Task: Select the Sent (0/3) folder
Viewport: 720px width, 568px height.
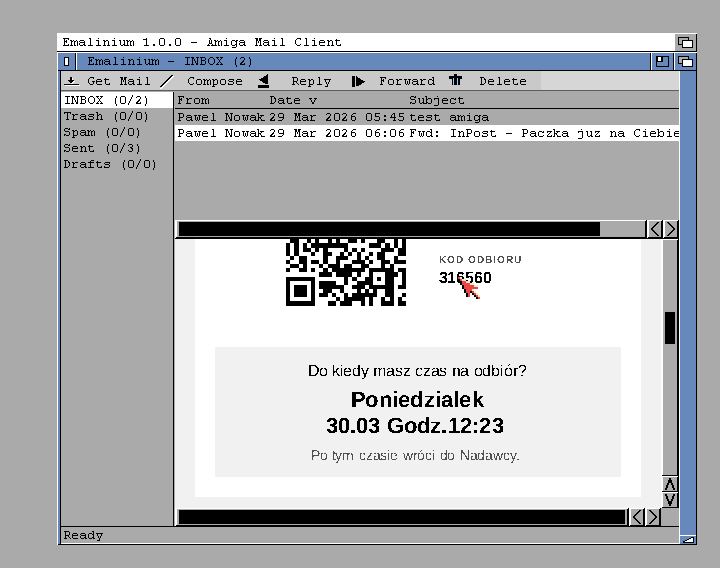Action: pyautogui.click(x=117, y=148)
